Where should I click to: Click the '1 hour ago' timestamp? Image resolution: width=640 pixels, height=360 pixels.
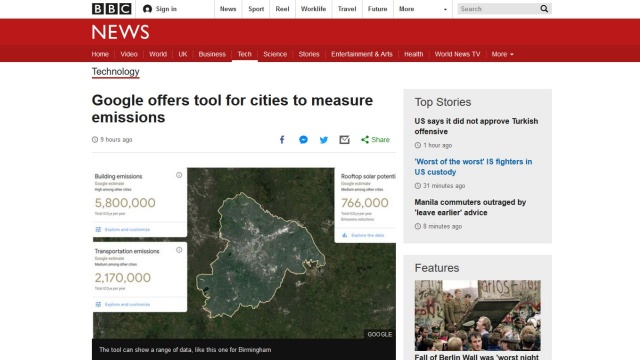(x=437, y=145)
